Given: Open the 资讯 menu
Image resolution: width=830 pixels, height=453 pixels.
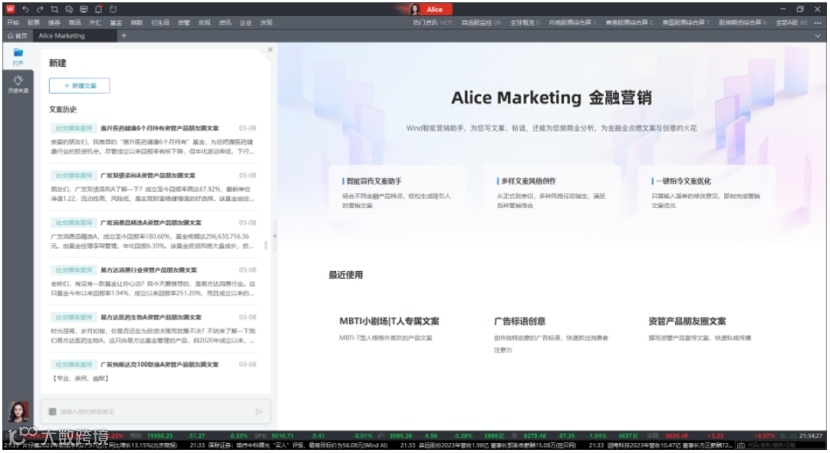Looking at the screenshot, I should [225, 23].
